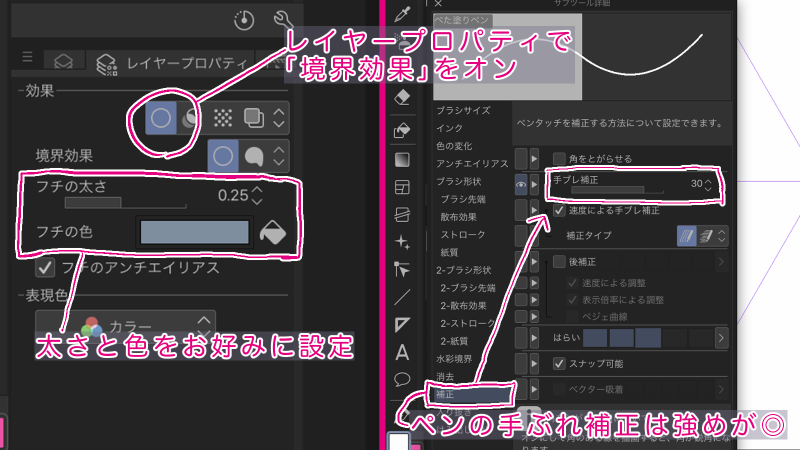Open 色の変化 category

click(x=454, y=146)
